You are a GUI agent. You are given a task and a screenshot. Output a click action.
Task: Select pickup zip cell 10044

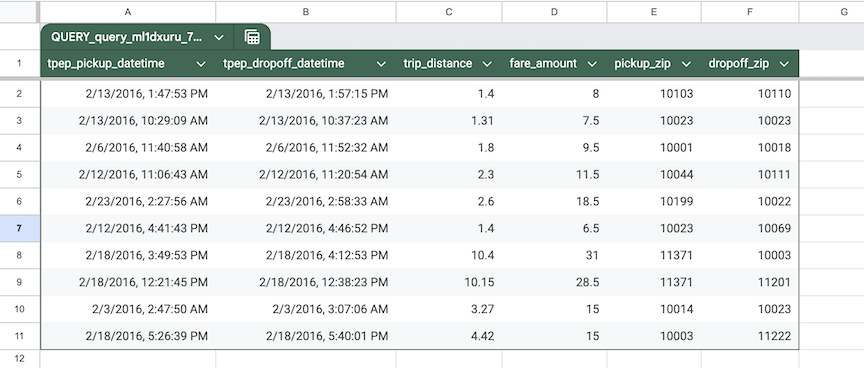(x=654, y=175)
